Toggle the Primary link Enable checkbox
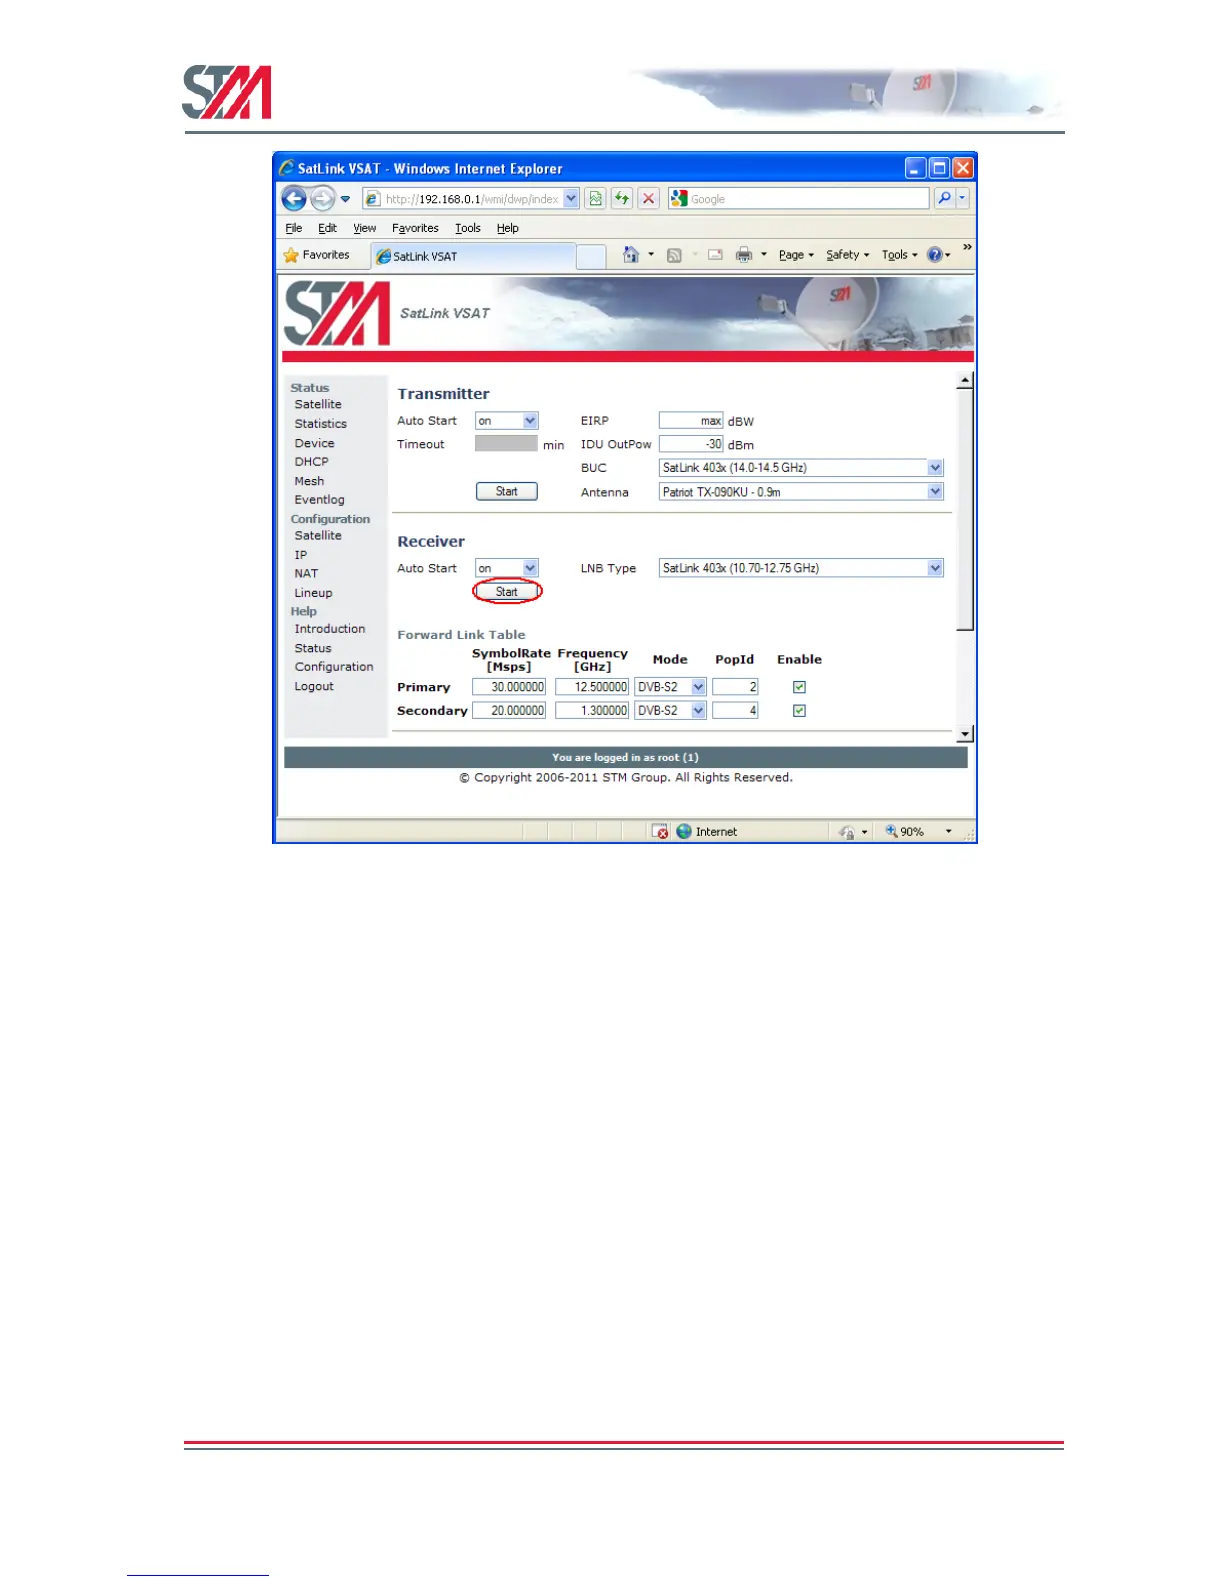Screen dimensions: 1224x1584 coord(799,687)
